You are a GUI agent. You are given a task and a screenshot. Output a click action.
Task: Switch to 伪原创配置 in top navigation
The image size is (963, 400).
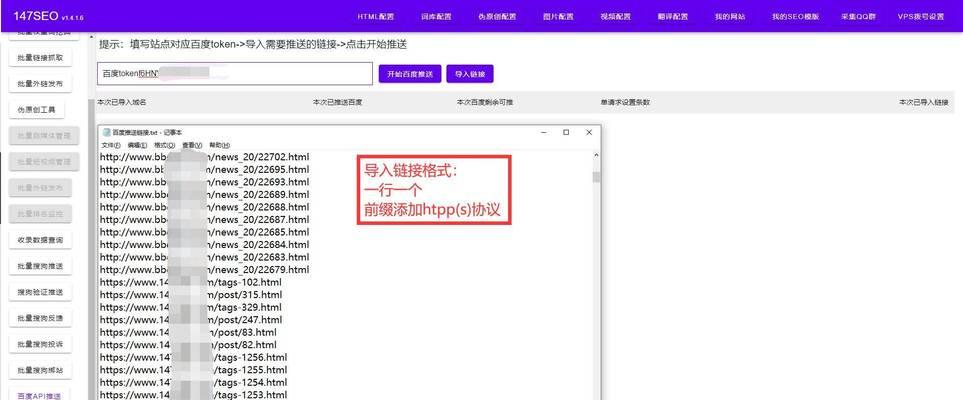[x=497, y=17]
